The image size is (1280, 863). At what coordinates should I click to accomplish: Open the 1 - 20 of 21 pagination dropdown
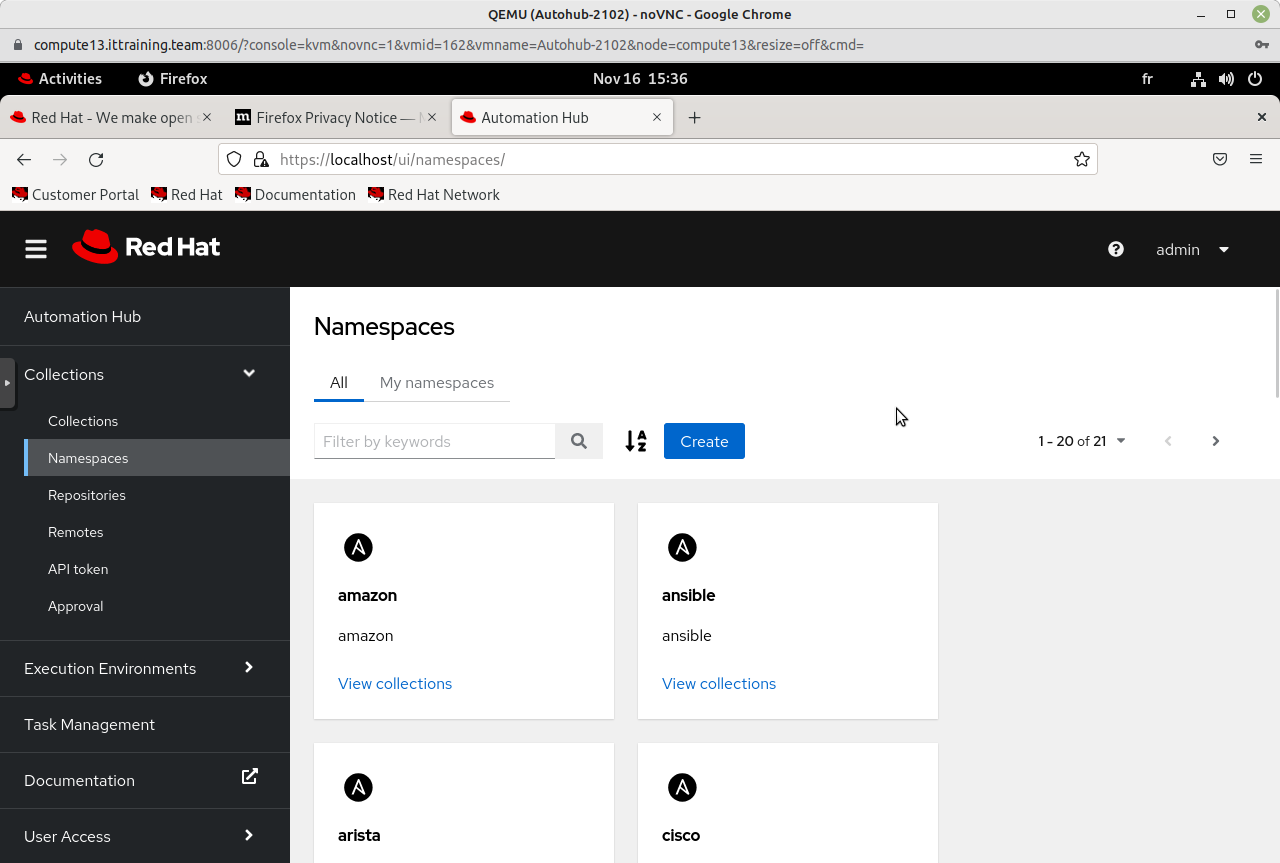point(1082,441)
